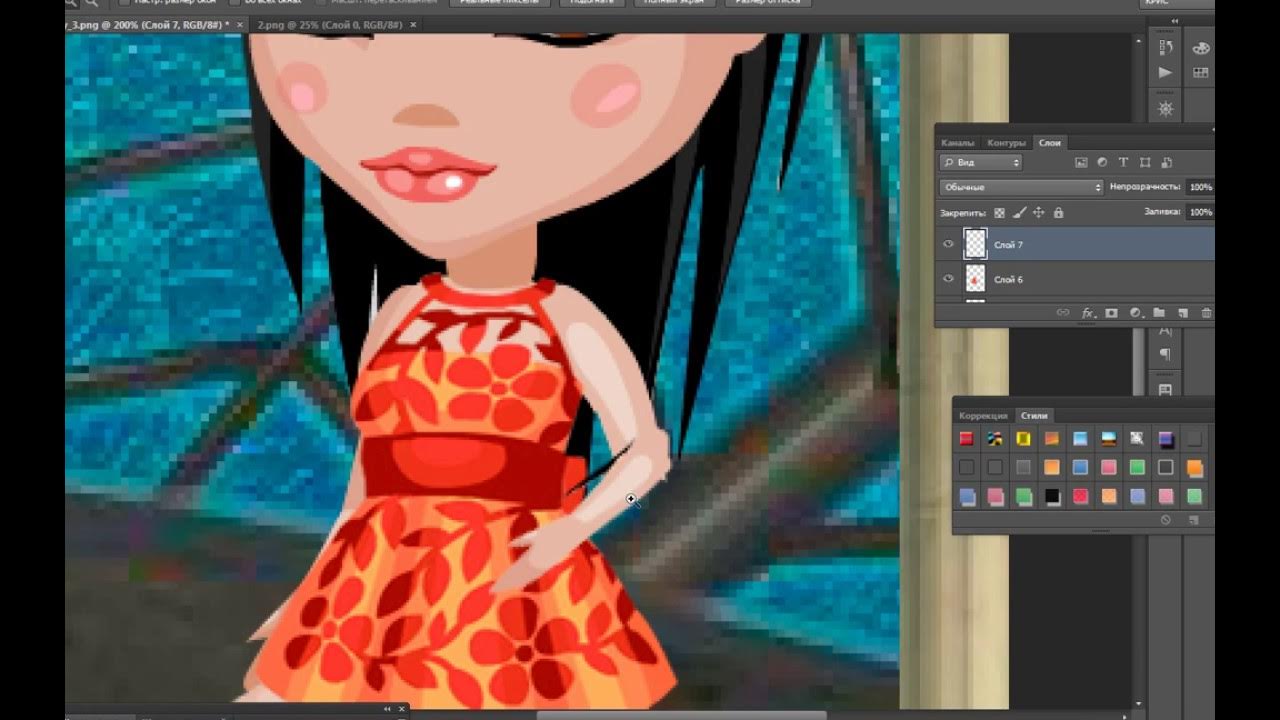Image resolution: width=1280 pixels, height=720 pixels.
Task: Filter layers by adjustment layers icon
Action: tap(1102, 162)
